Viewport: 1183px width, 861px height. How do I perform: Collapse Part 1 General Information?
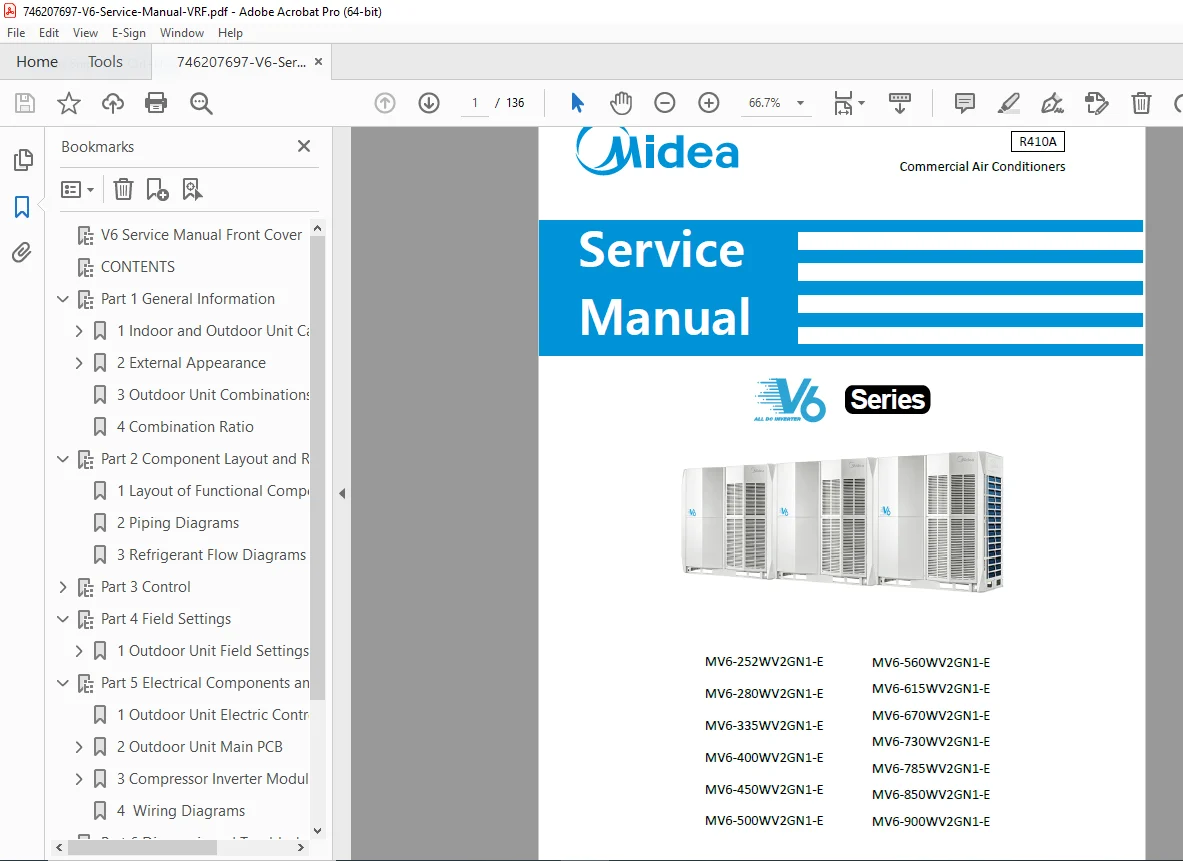coord(63,299)
